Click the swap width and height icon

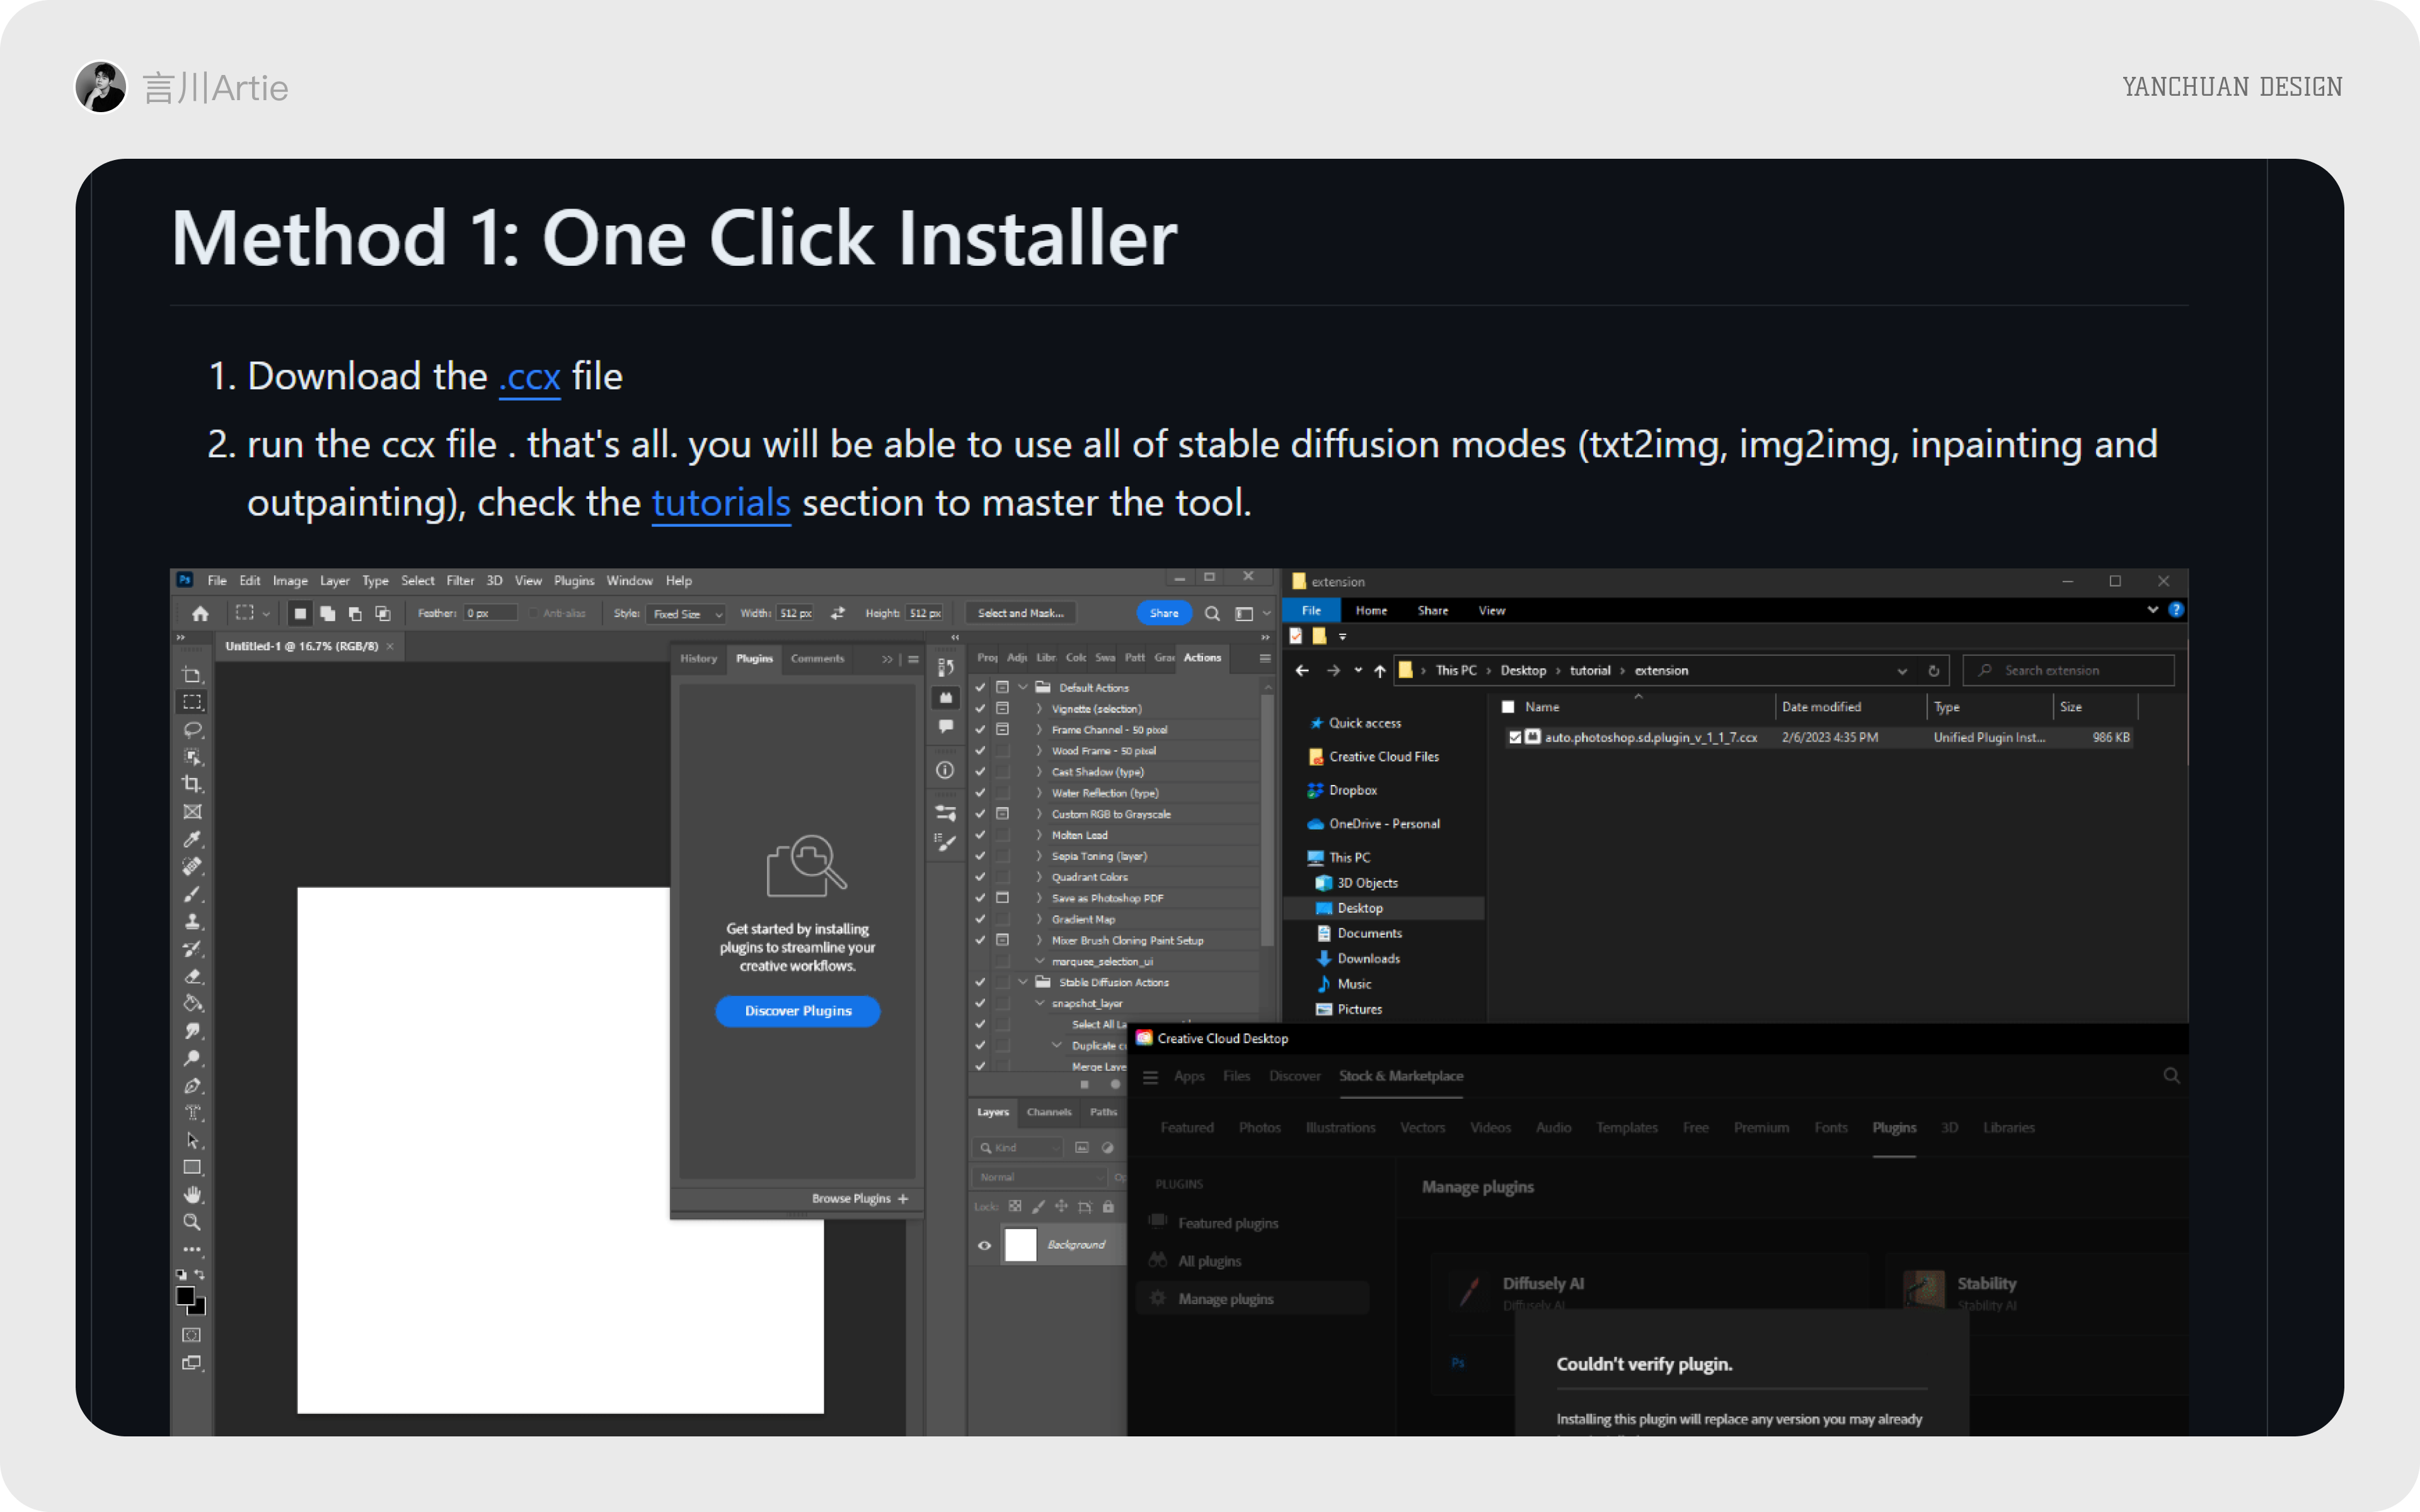click(x=838, y=613)
